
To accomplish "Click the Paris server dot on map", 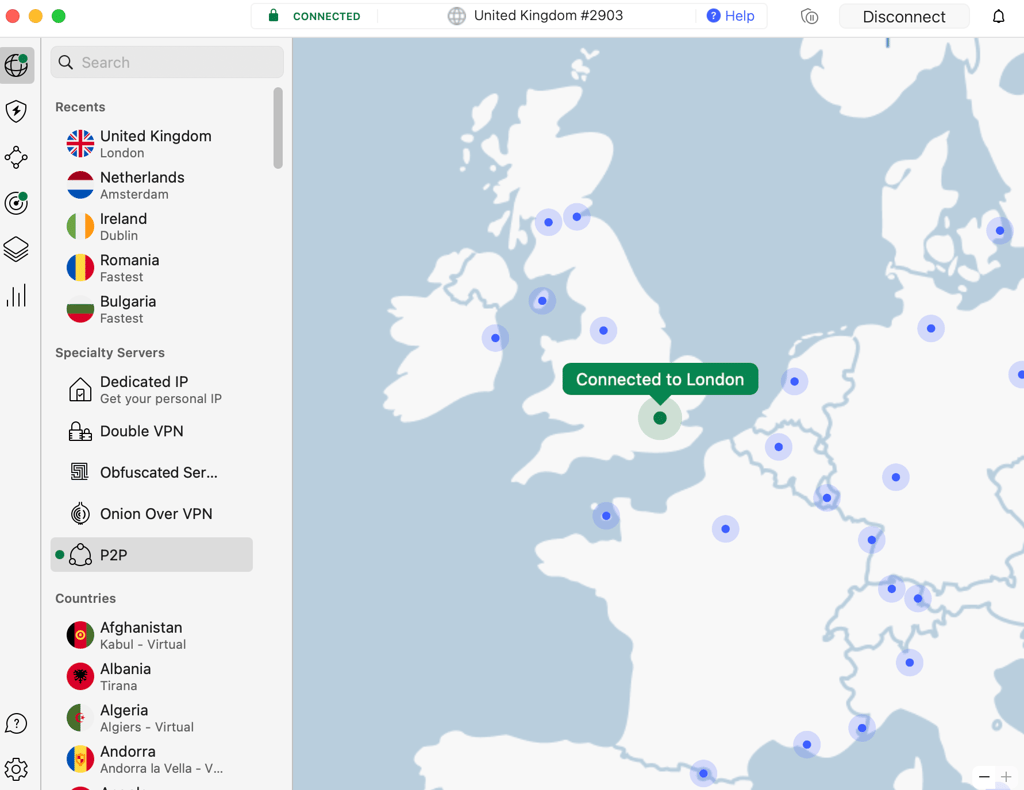I will [726, 529].
